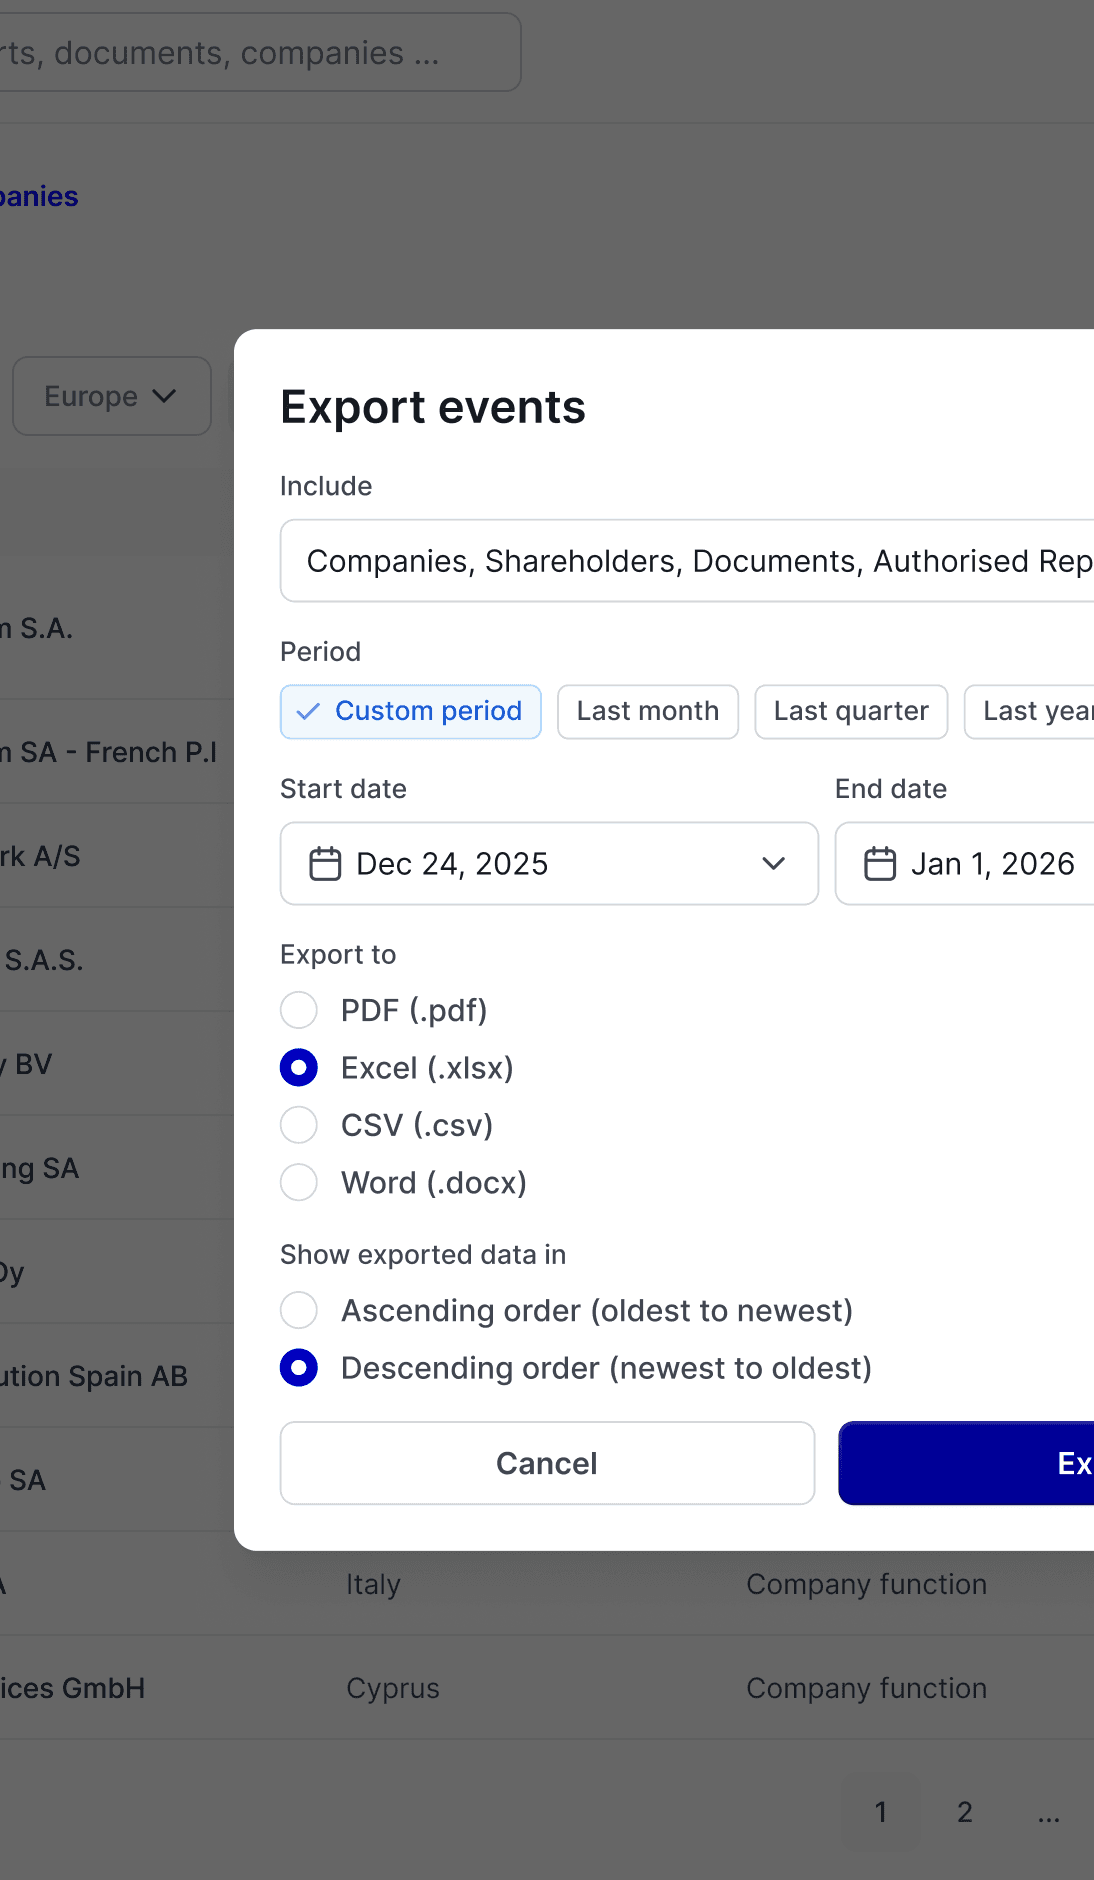This screenshot has width=1094, height=1880.
Task: Select PDF (.pdf) export format
Action: click(299, 1010)
